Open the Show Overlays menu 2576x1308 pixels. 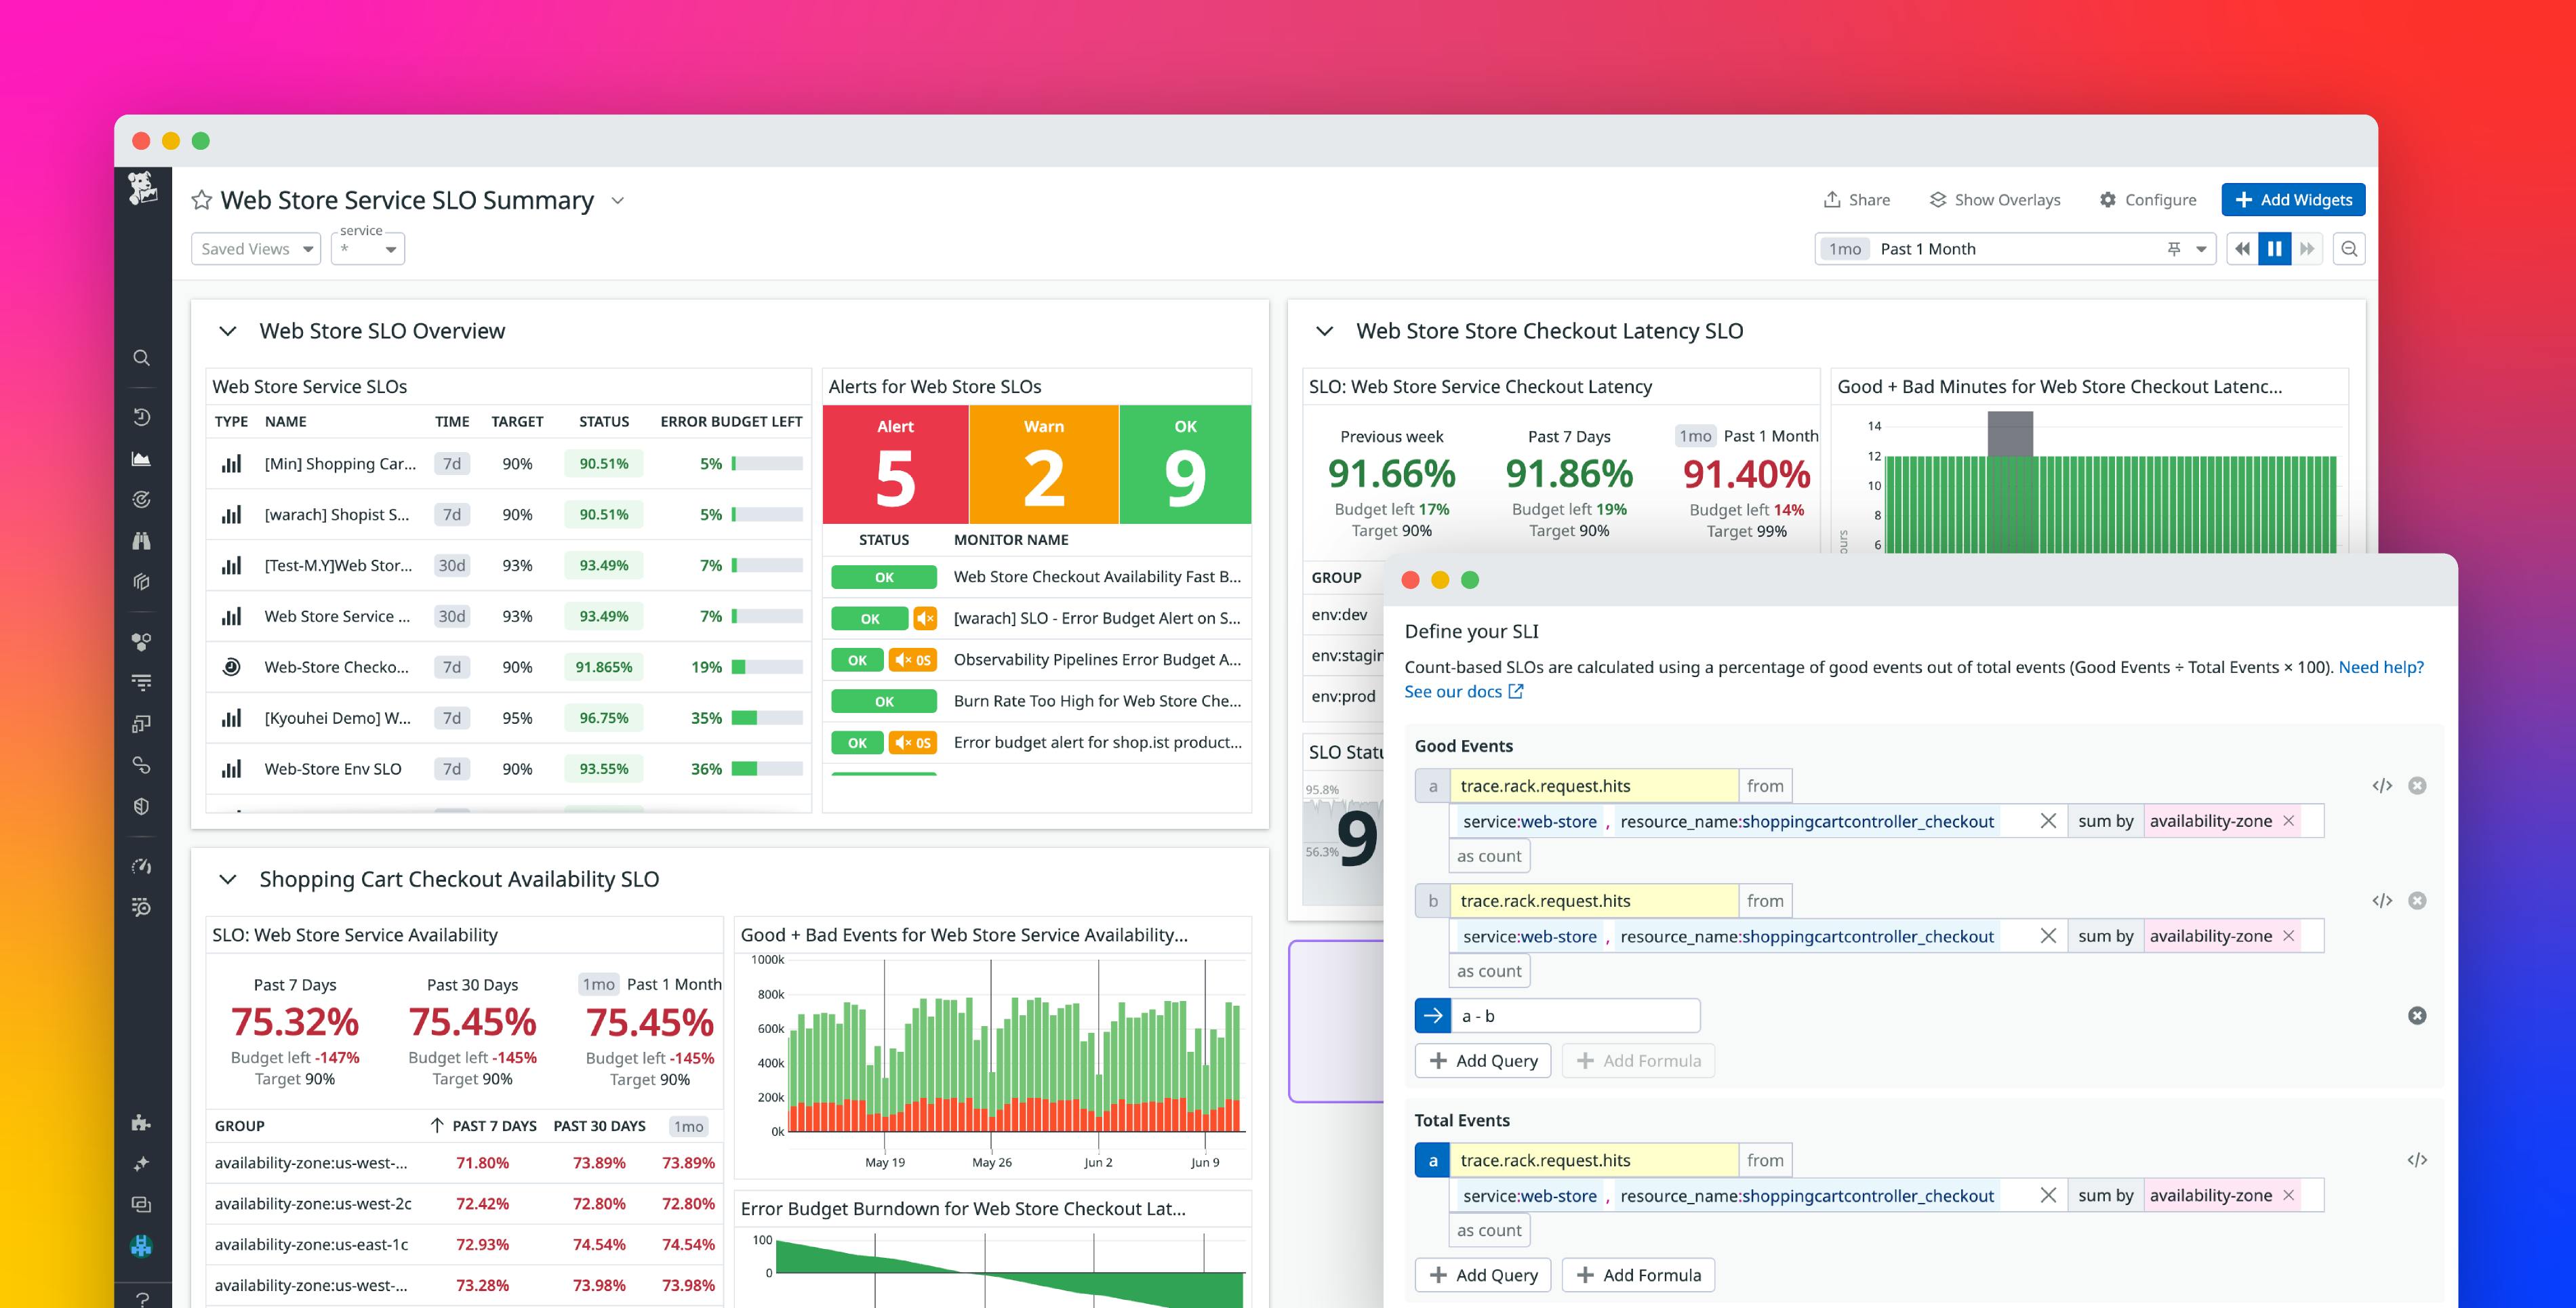1994,199
